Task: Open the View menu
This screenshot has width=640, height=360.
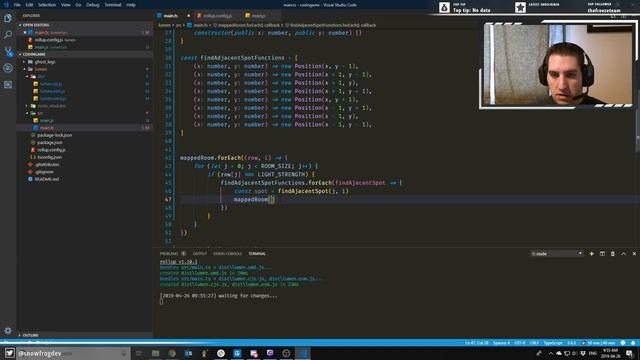Action: pyautogui.click(x=65, y=5)
